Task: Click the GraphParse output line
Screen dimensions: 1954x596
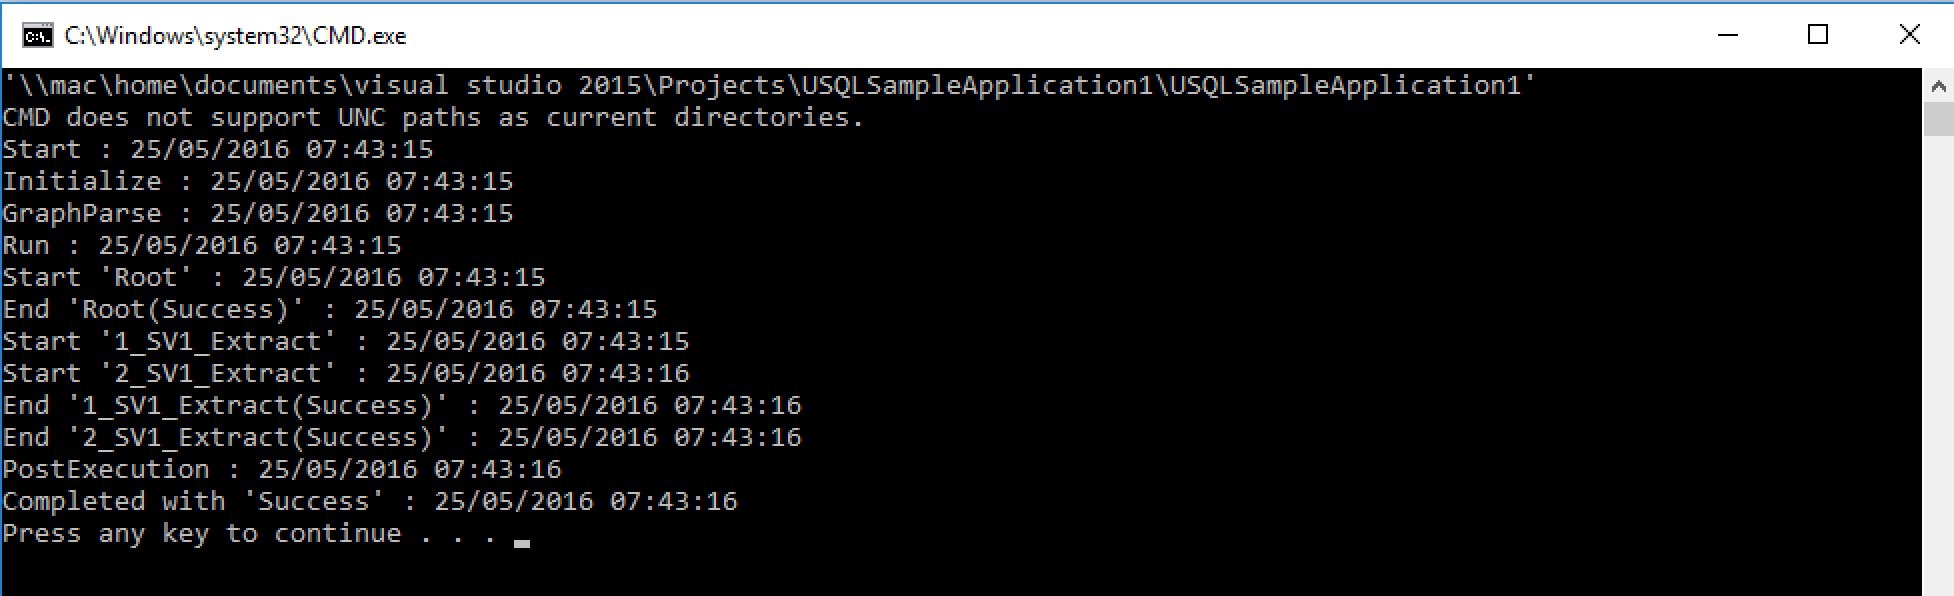Action: 257,213
